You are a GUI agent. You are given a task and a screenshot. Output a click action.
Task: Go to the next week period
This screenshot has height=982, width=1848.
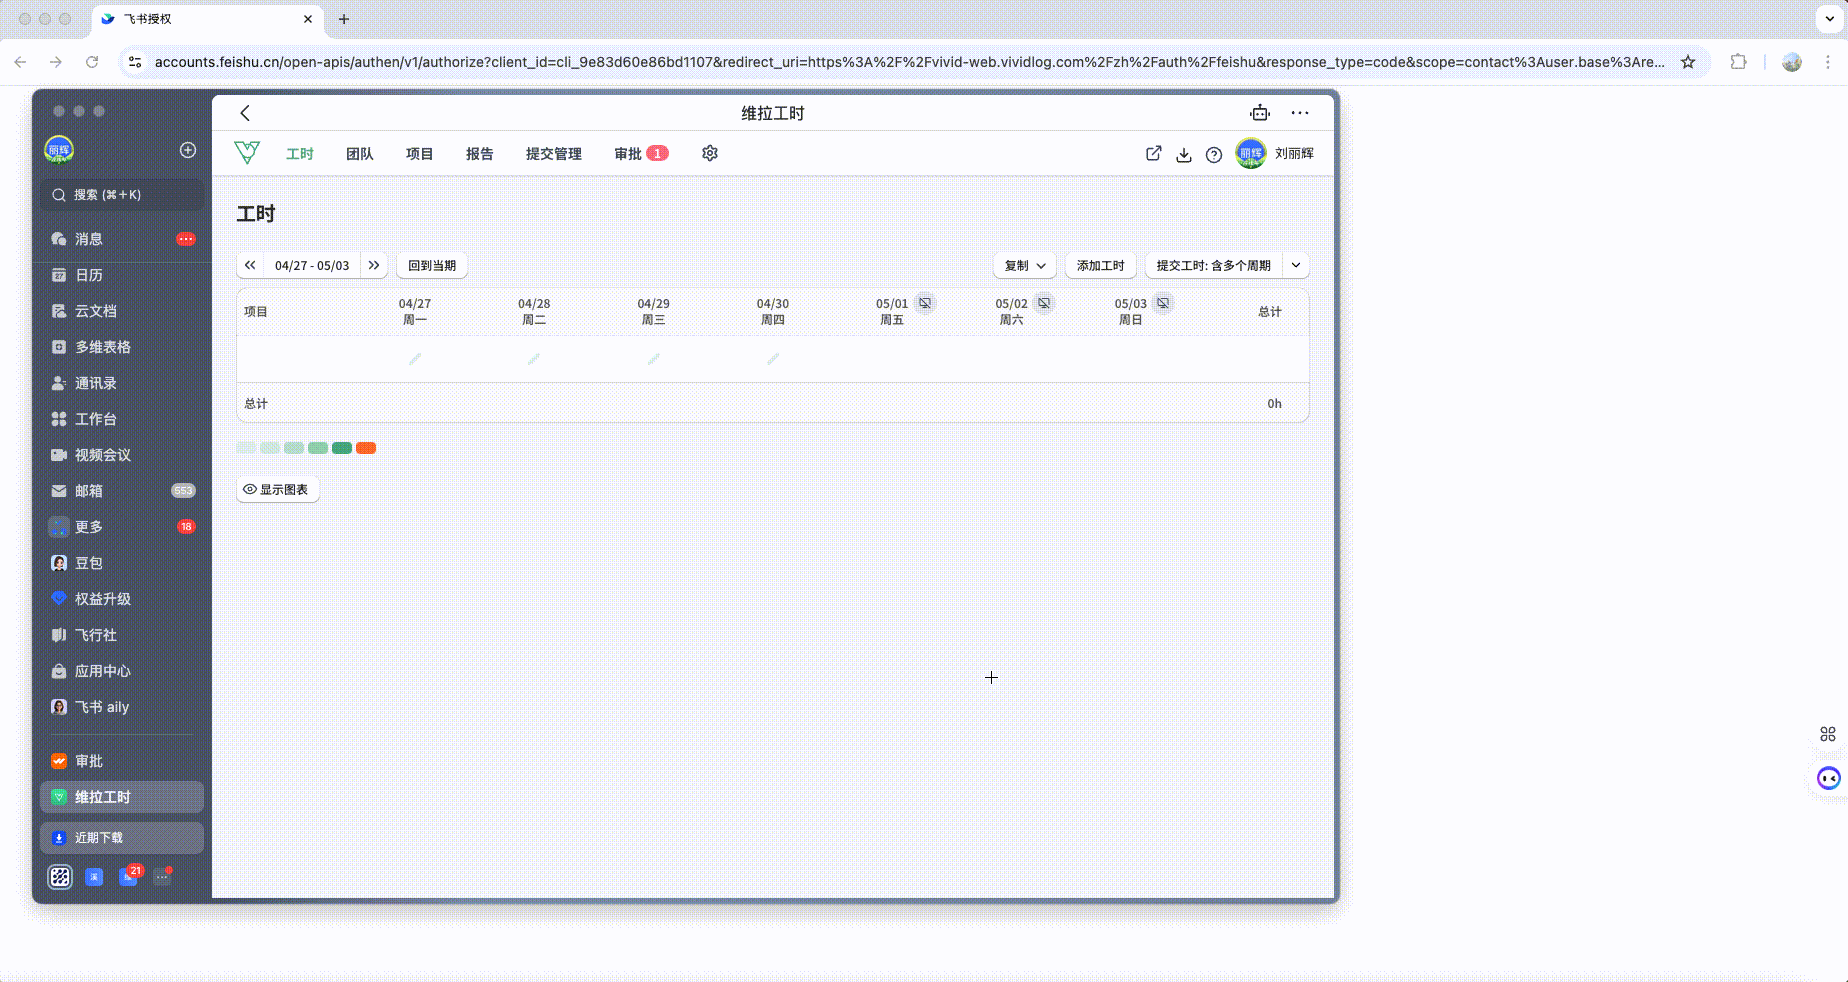tap(374, 265)
